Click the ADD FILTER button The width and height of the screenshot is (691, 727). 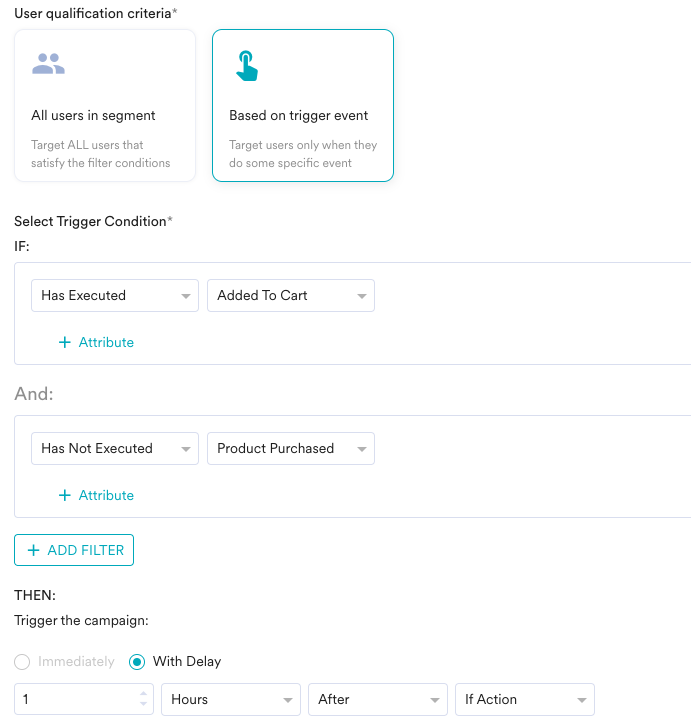pos(74,550)
